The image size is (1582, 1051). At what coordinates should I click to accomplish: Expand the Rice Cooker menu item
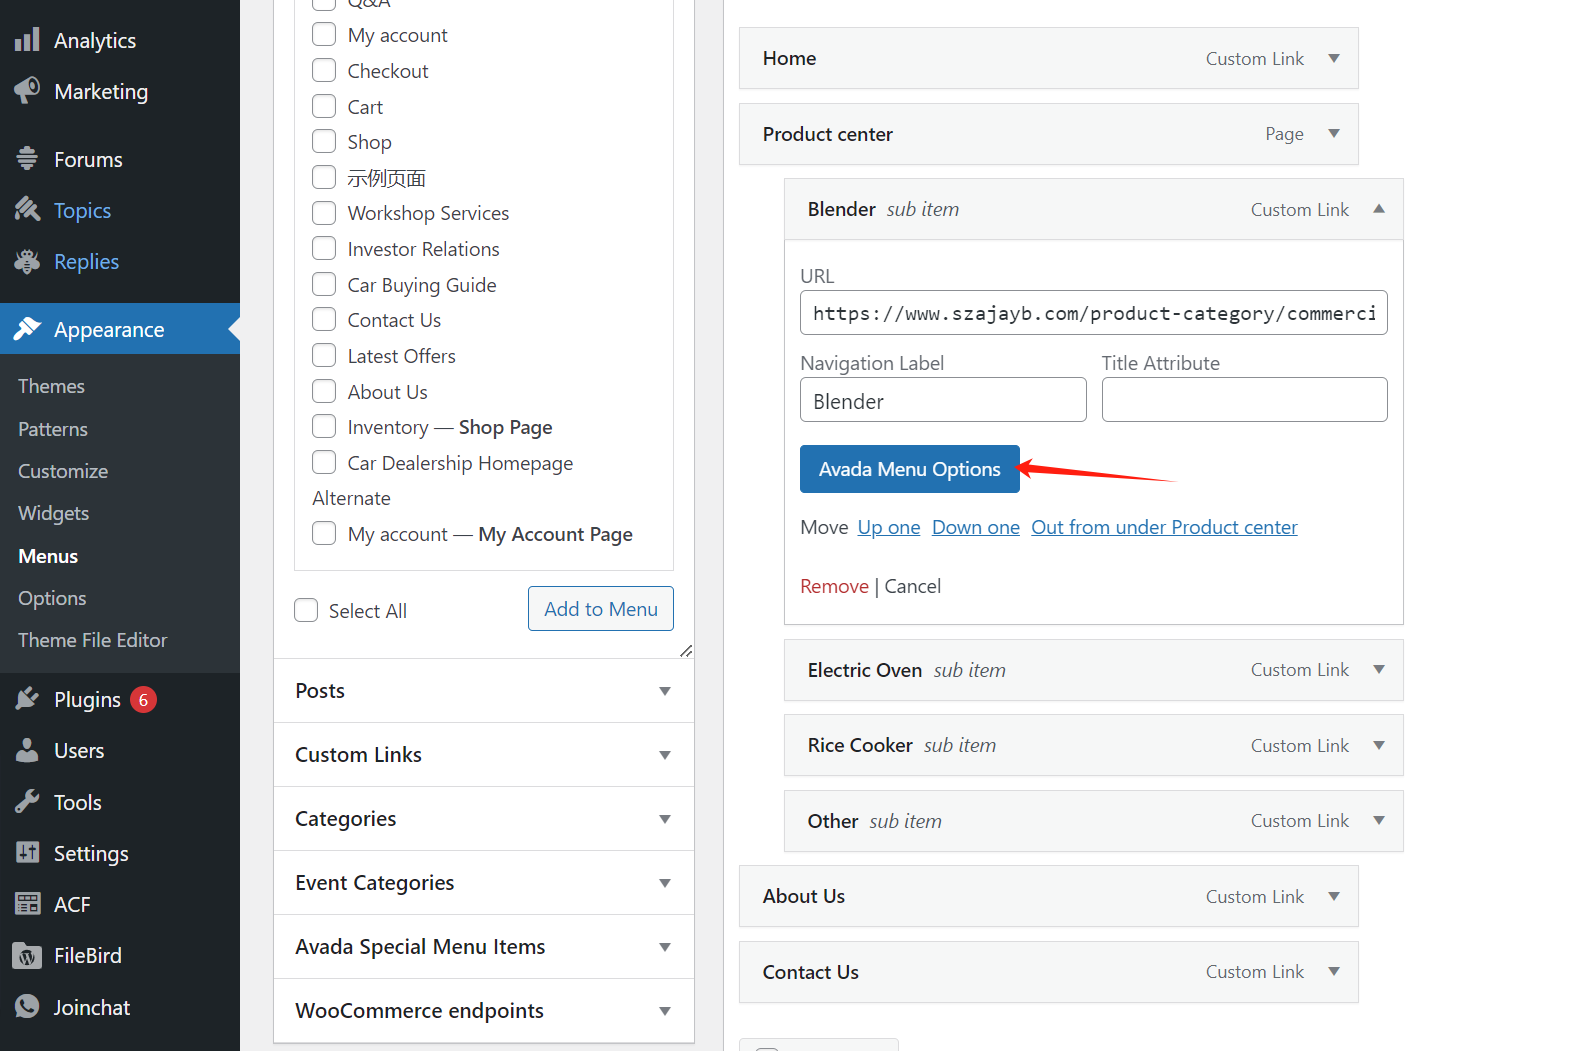(1379, 745)
